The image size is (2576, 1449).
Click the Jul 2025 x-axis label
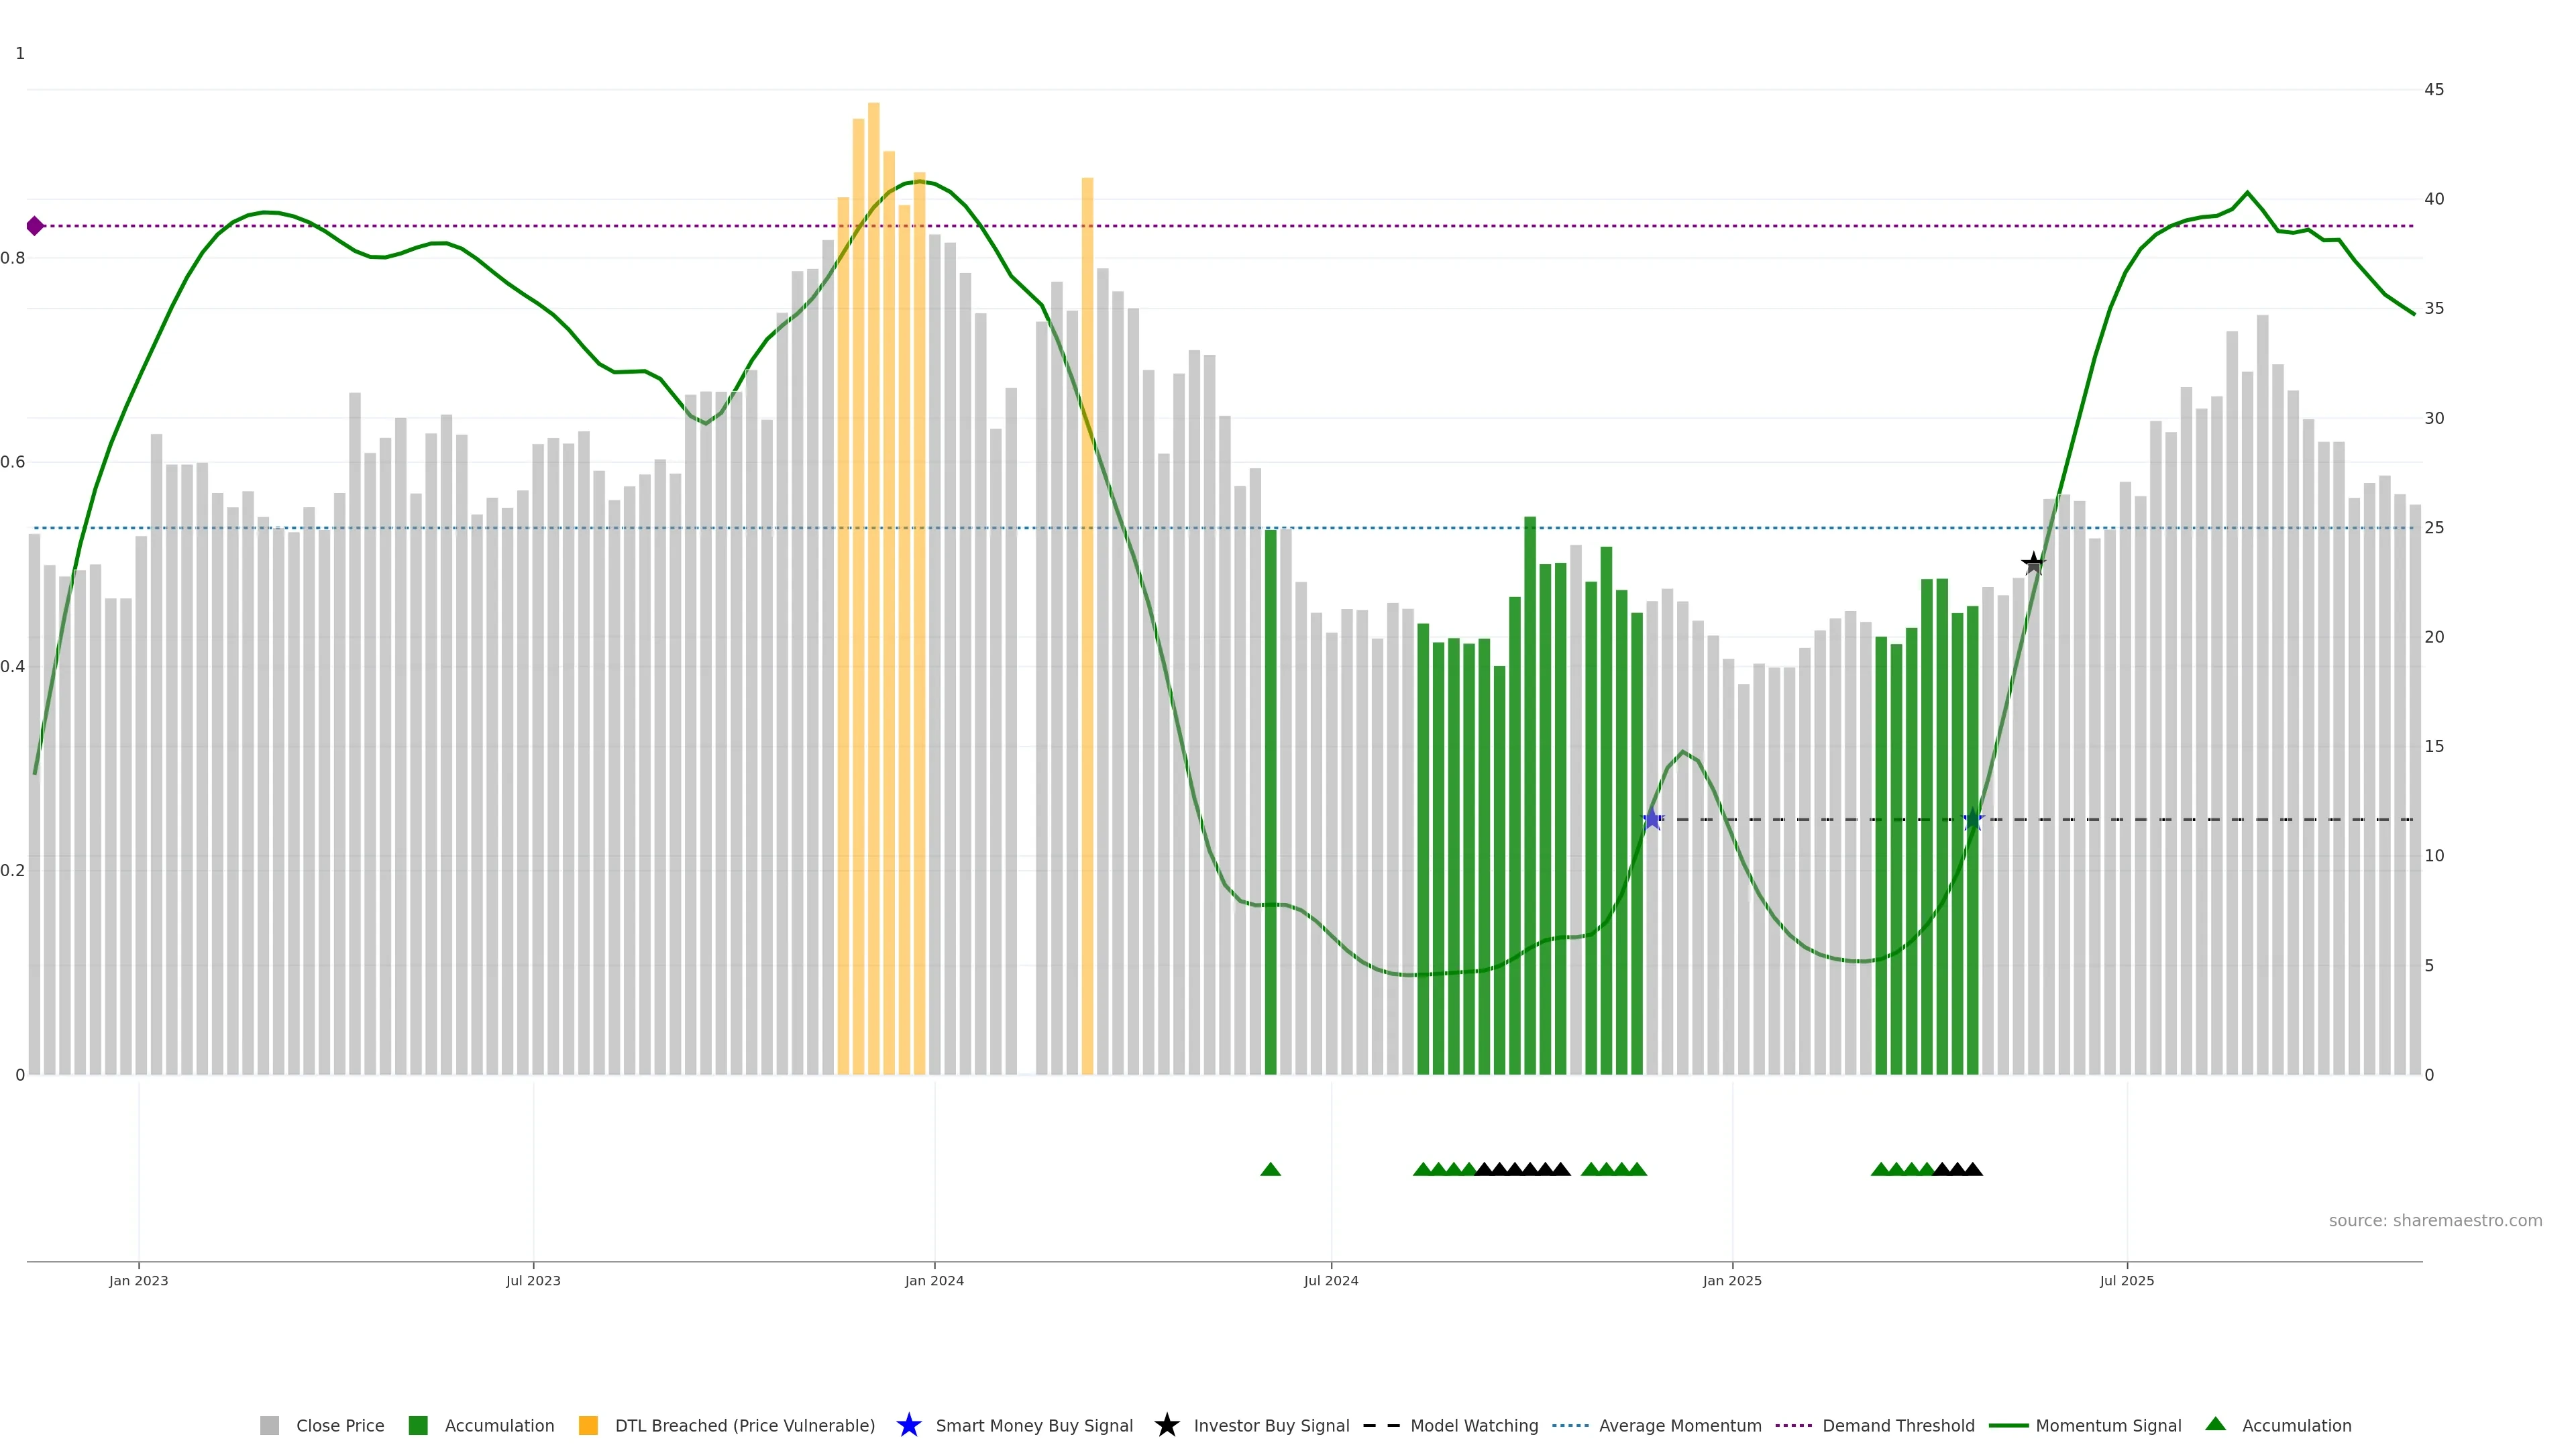2126,1281
